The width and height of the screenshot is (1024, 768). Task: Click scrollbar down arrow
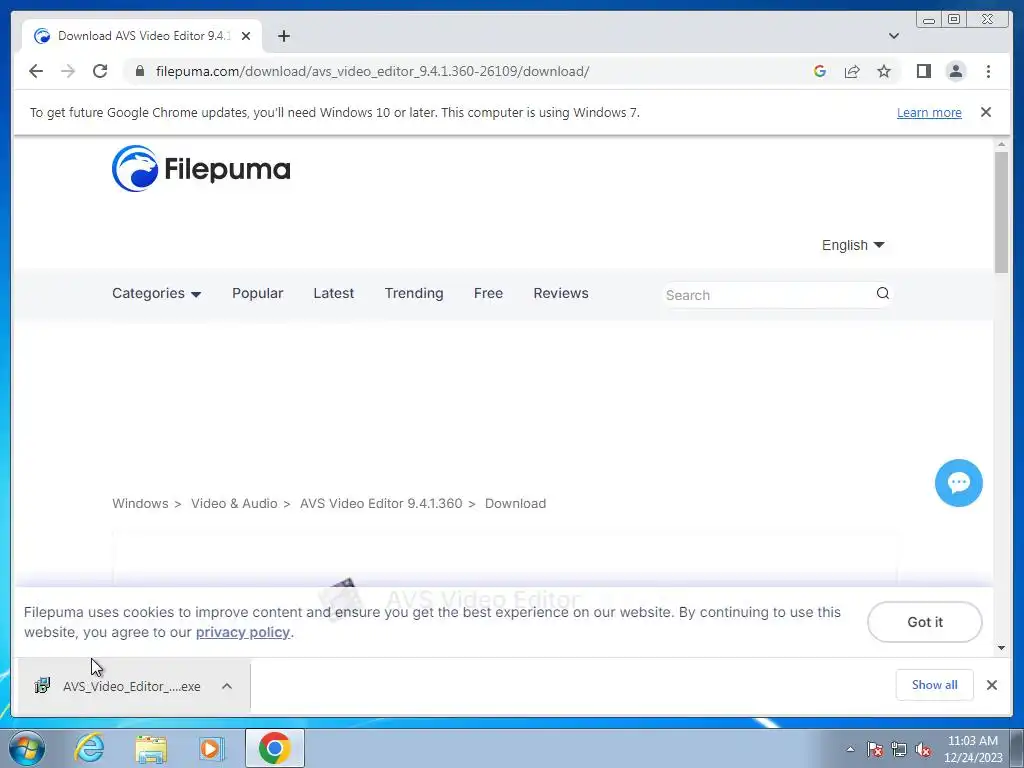1001,648
